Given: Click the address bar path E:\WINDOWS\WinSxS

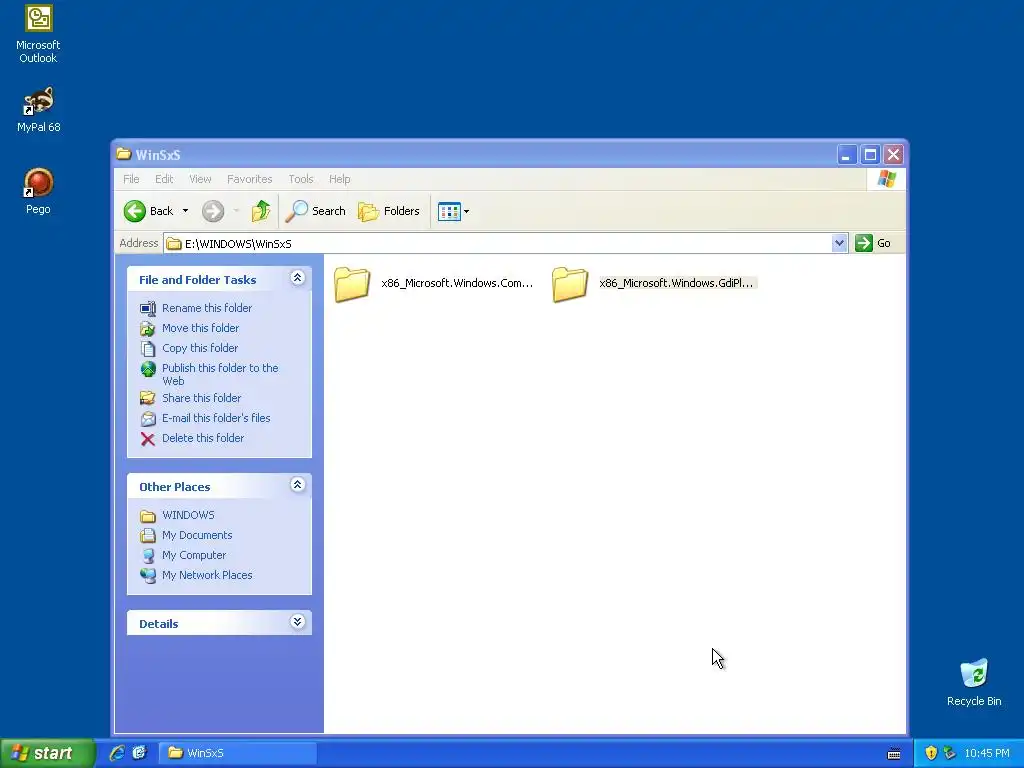Looking at the screenshot, I should pyautogui.click(x=238, y=244).
